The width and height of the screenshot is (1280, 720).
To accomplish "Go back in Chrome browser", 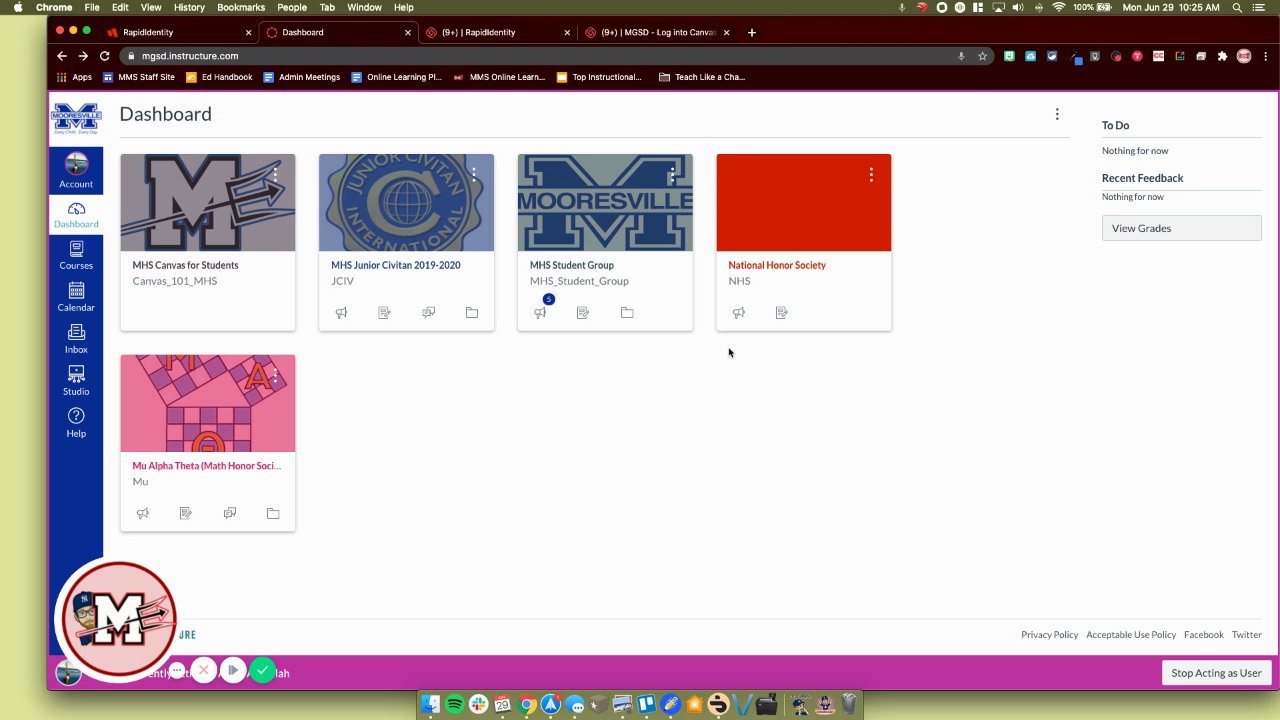I will tap(62, 56).
